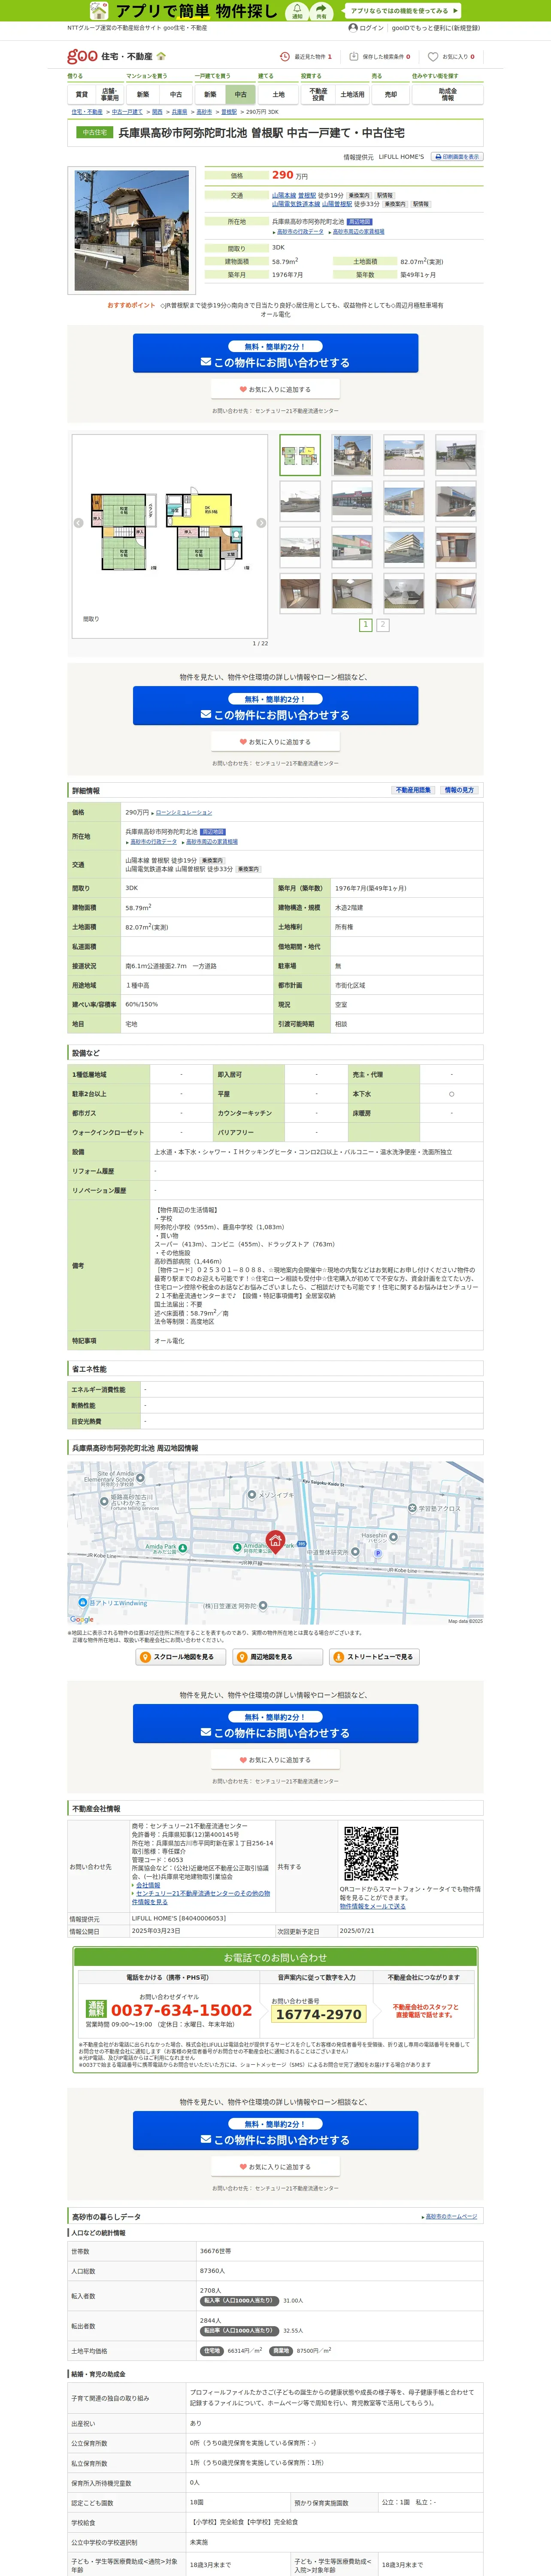Open 高砂市の行政データ link at top
Image resolution: width=551 pixels, height=2576 pixels.
[x=300, y=232]
